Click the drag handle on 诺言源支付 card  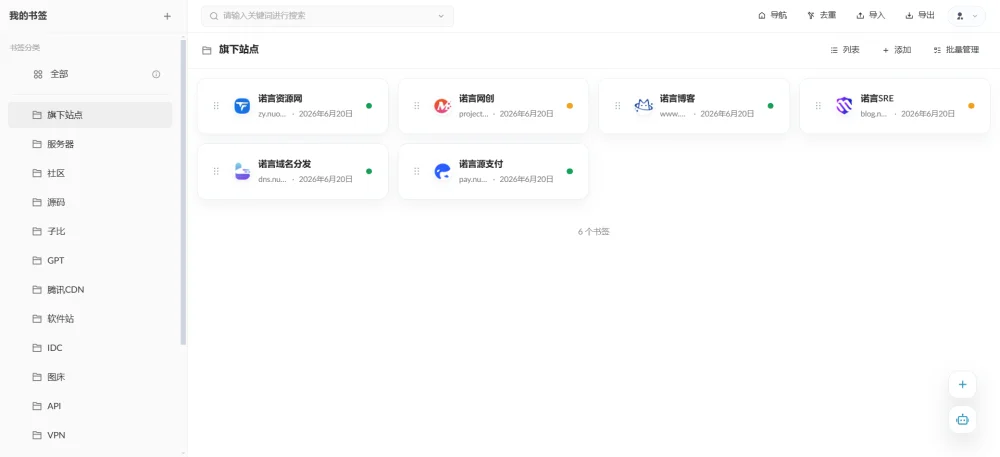click(x=416, y=171)
